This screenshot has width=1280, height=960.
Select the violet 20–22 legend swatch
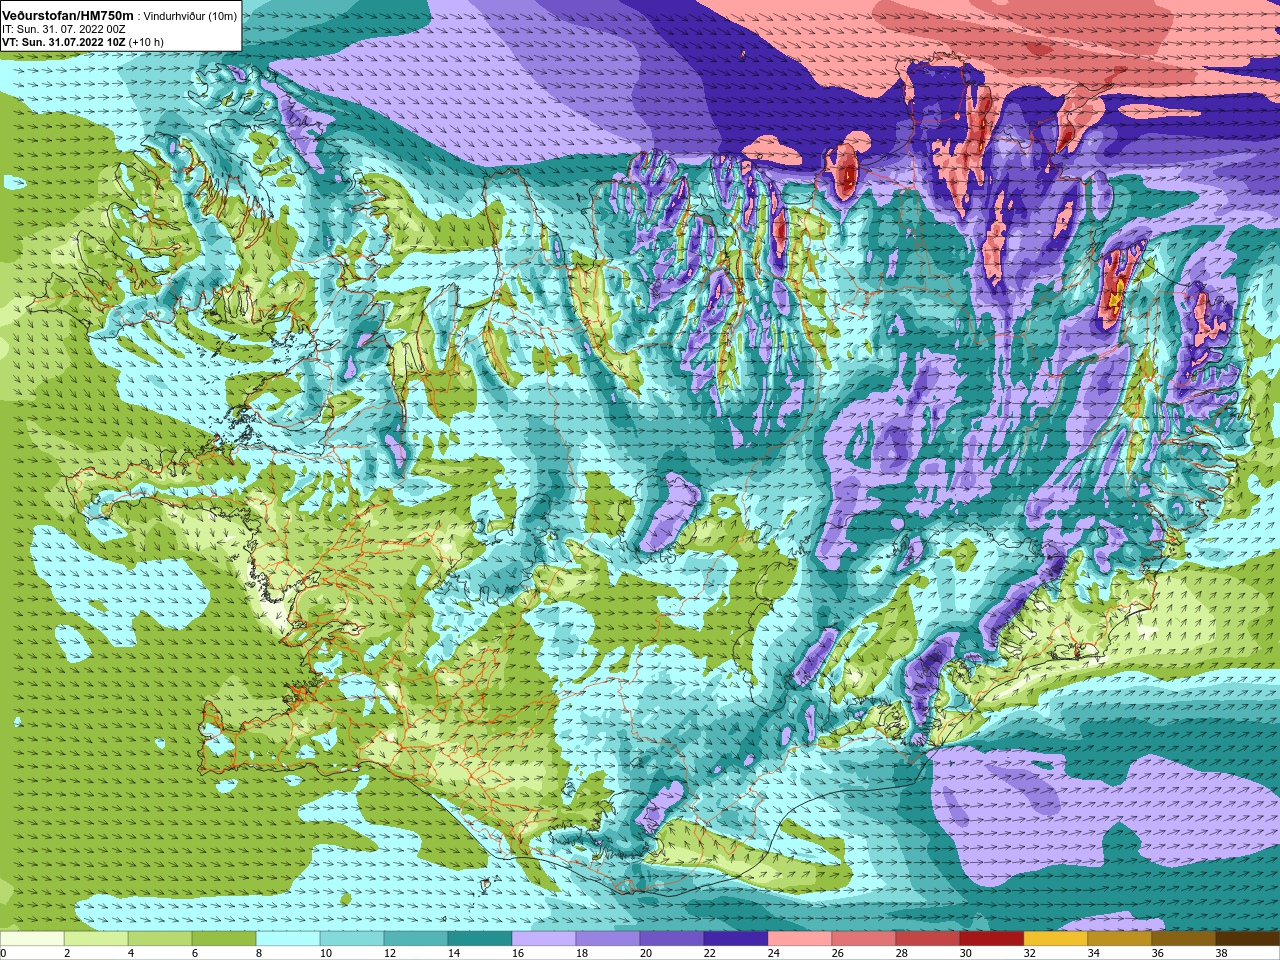tap(672, 939)
